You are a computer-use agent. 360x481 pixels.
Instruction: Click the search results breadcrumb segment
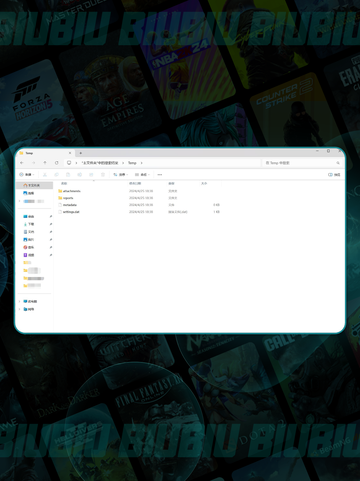(100, 163)
